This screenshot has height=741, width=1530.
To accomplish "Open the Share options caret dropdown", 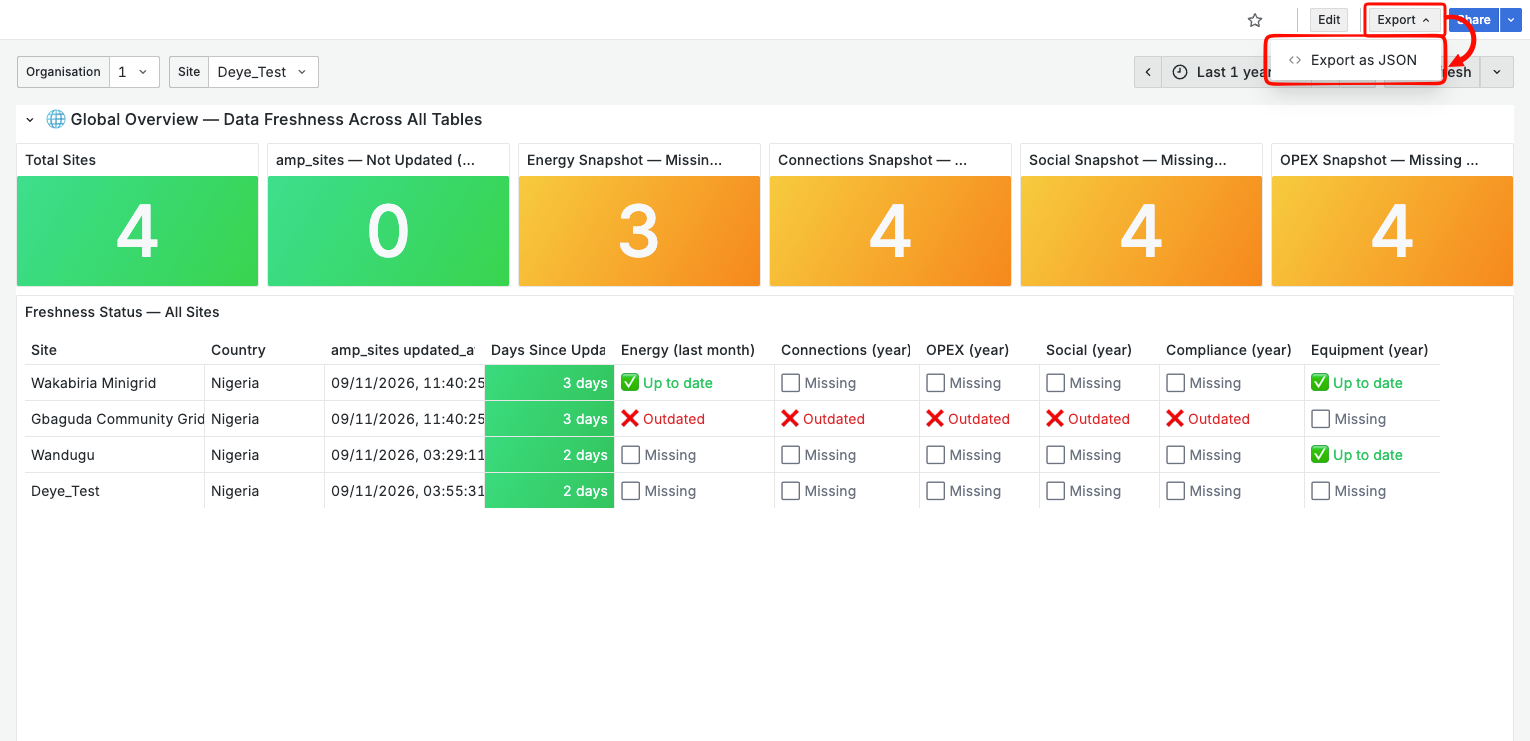I will tap(1511, 20).
